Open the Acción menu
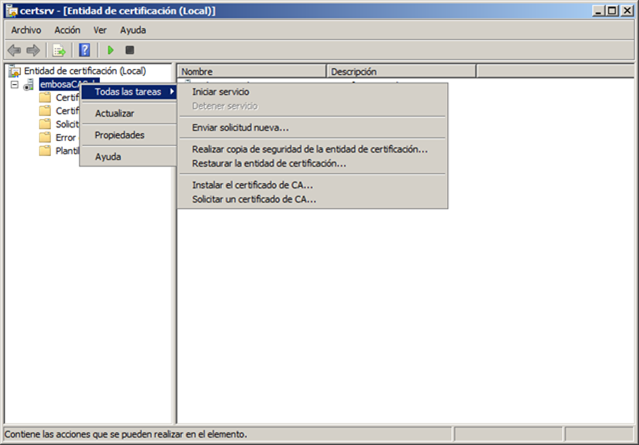 (67, 30)
